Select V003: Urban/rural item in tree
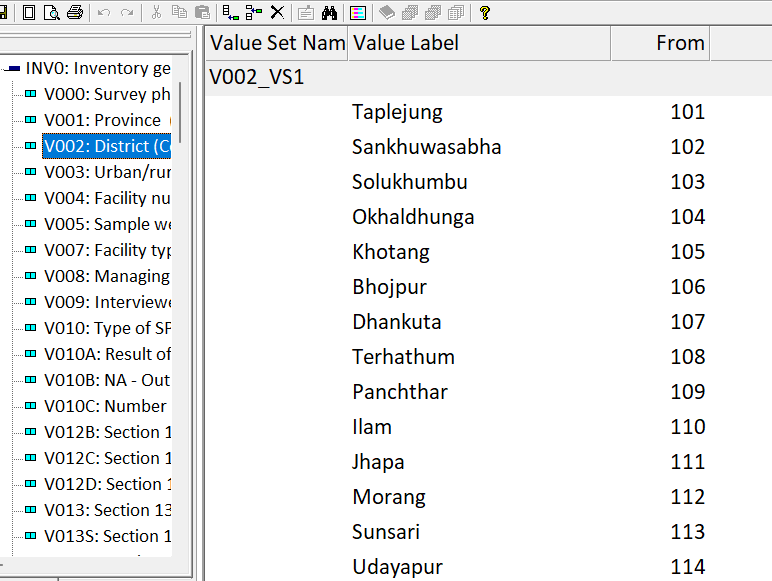Image resolution: width=772 pixels, height=581 pixels. coord(107,172)
